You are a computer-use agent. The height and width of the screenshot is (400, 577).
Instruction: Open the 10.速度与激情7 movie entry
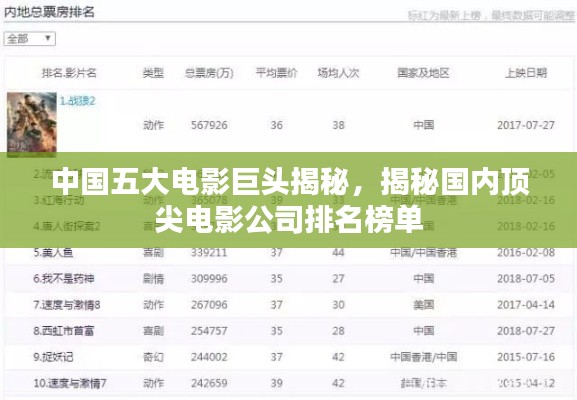(x=70, y=383)
